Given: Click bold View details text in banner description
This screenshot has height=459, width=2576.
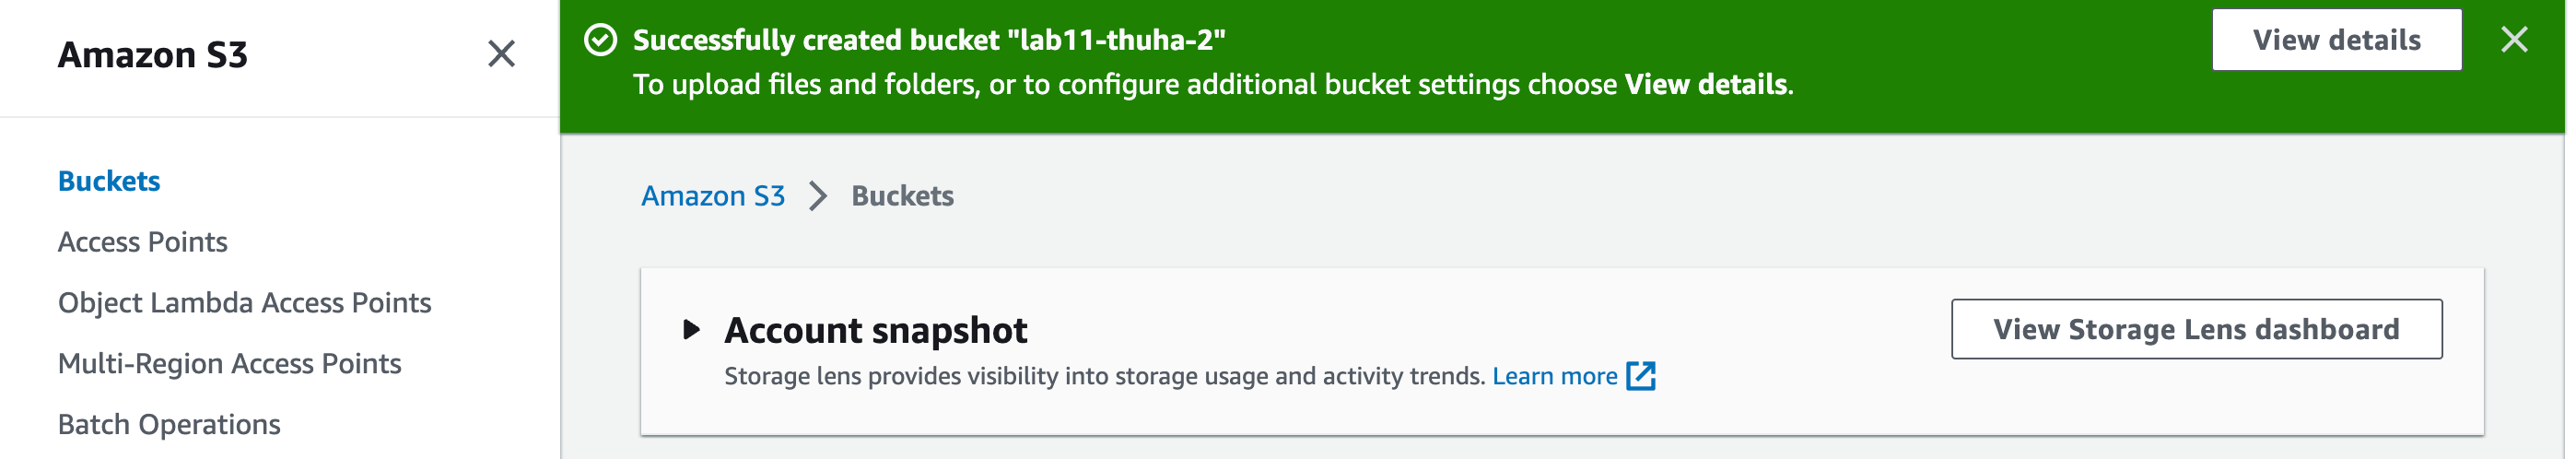Looking at the screenshot, I should click(x=1705, y=84).
